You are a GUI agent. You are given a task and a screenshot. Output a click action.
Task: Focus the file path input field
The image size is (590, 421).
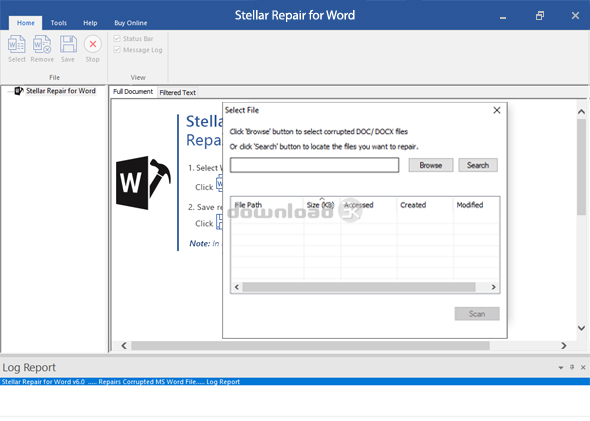pyautogui.click(x=315, y=165)
